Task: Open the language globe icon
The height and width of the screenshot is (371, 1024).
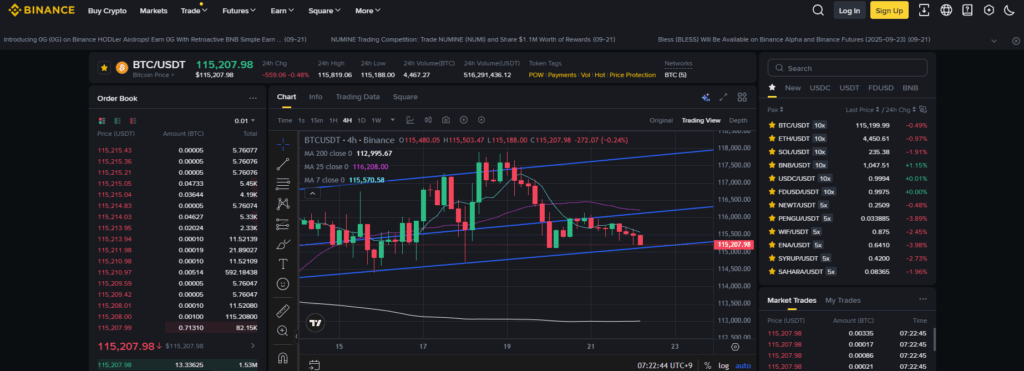Action: coord(946,10)
